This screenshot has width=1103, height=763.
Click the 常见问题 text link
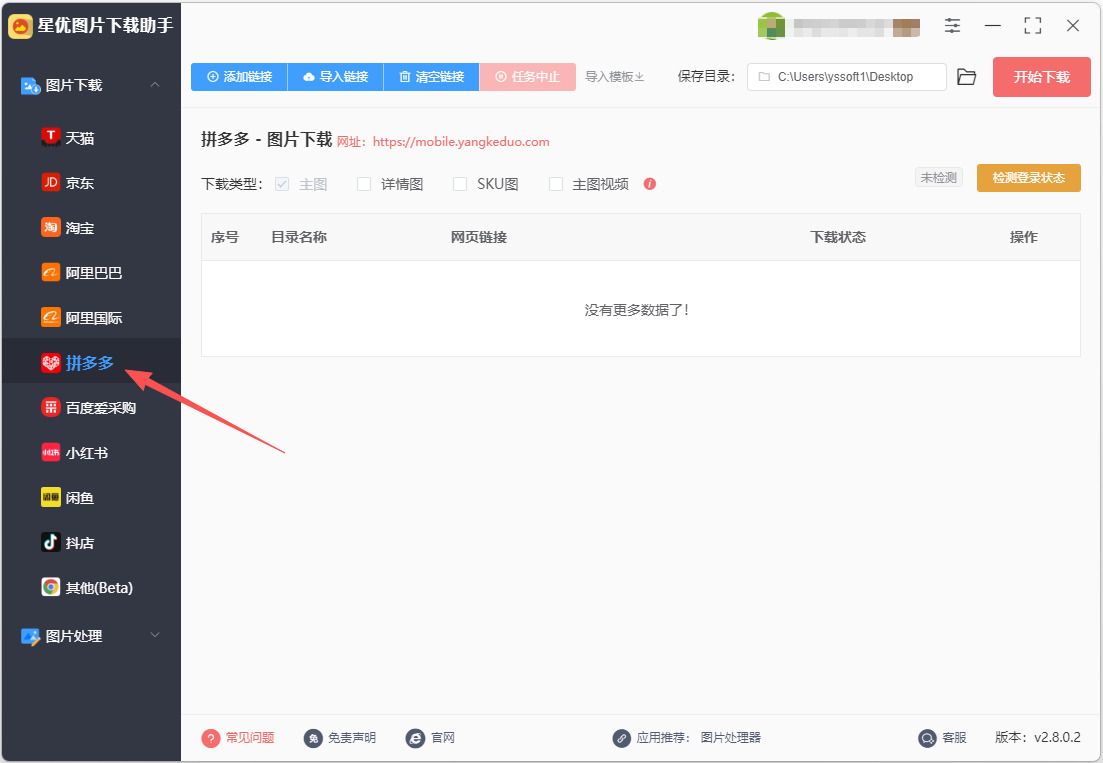pyautogui.click(x=250, y=738)
